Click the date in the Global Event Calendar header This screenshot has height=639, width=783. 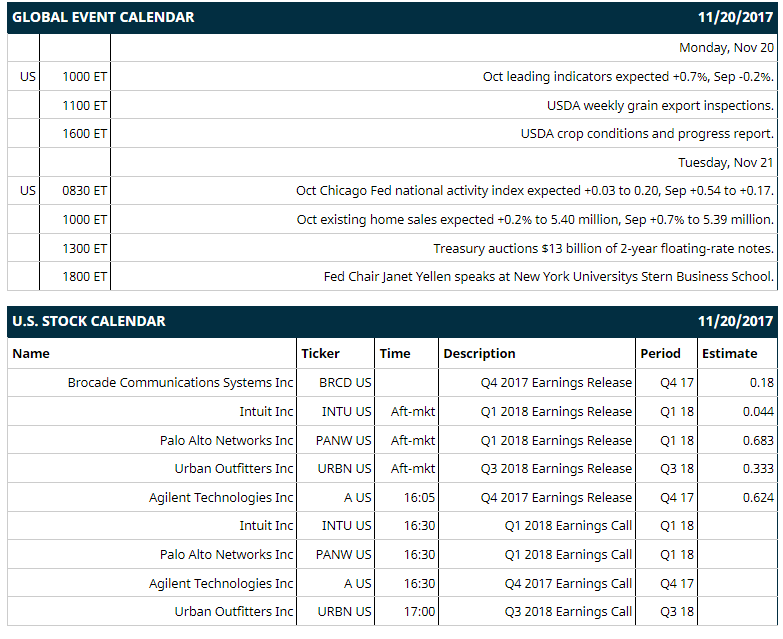(735, 17)
